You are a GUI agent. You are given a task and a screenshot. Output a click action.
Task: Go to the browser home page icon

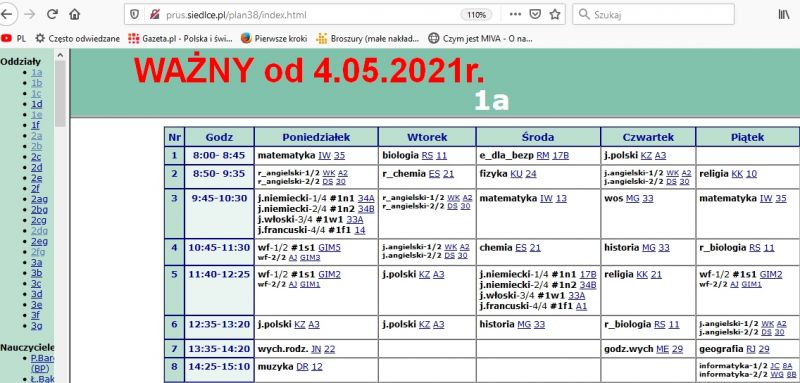pos(74,14)
